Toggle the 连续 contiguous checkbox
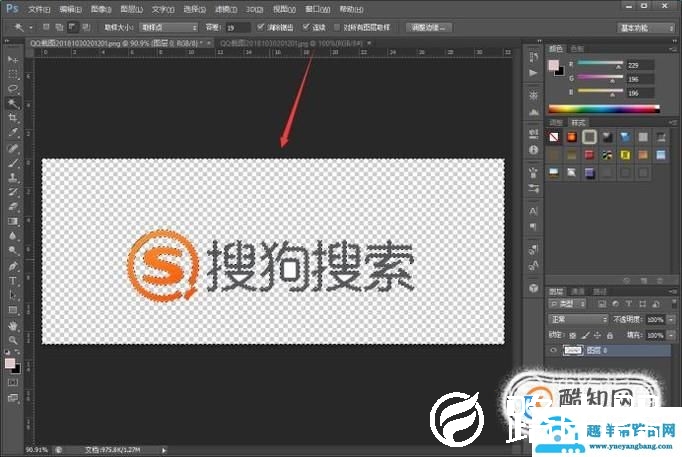 tap(306, 27)
